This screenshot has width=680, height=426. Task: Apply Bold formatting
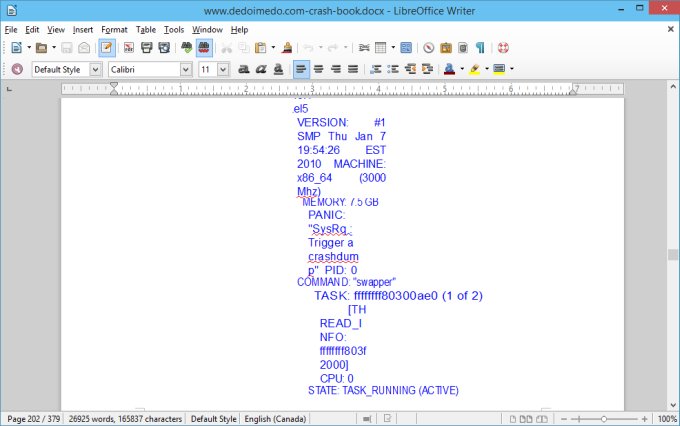click(244, 69)
